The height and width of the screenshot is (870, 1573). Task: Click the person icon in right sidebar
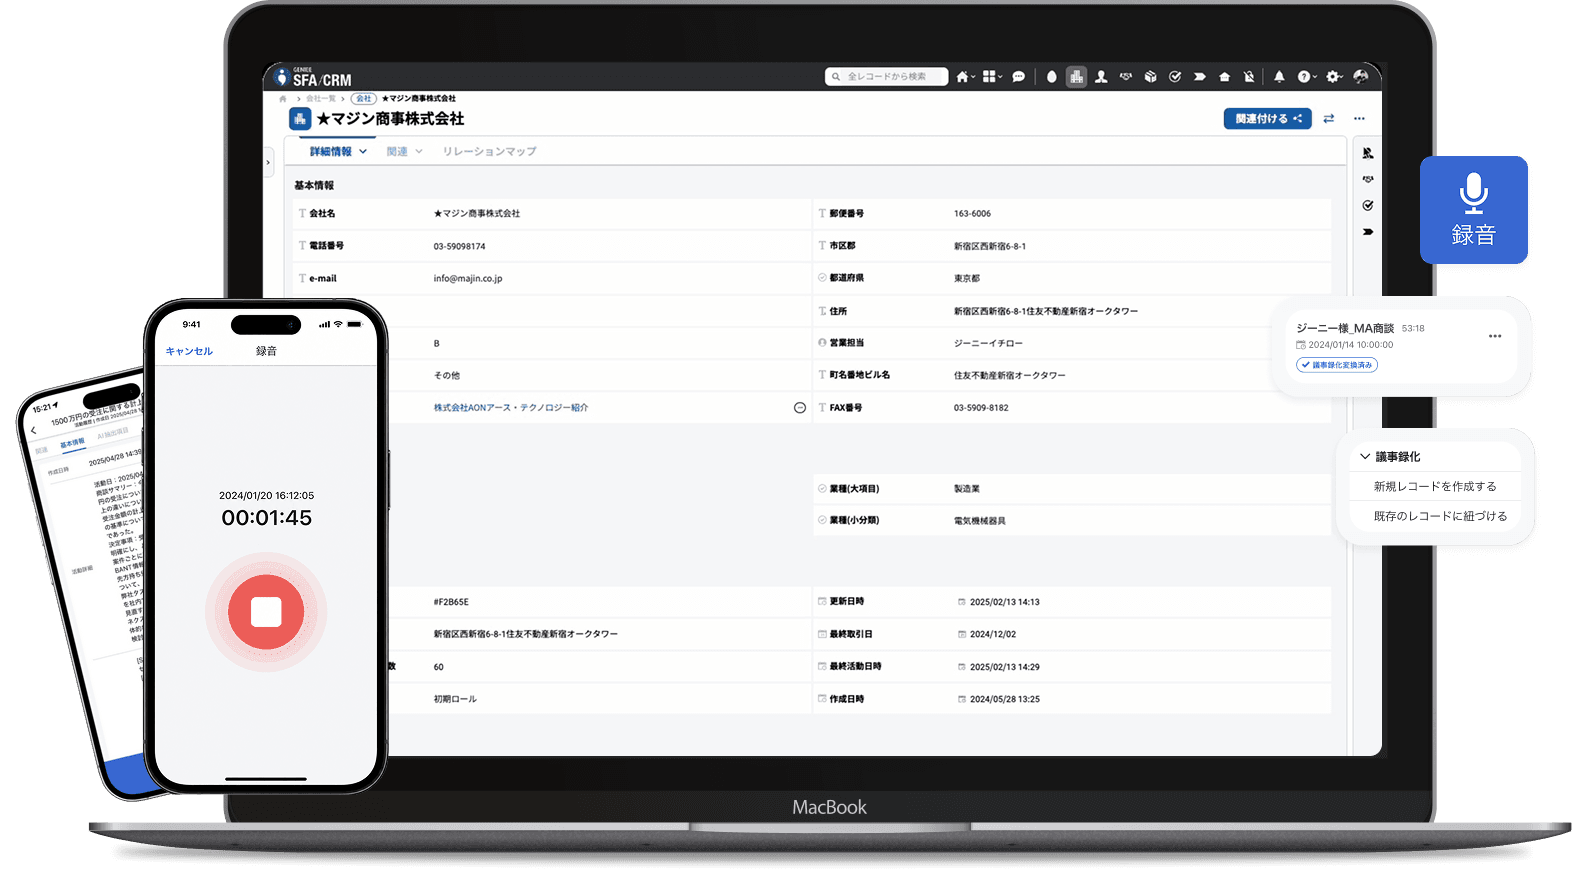[x=1368, y=153]
